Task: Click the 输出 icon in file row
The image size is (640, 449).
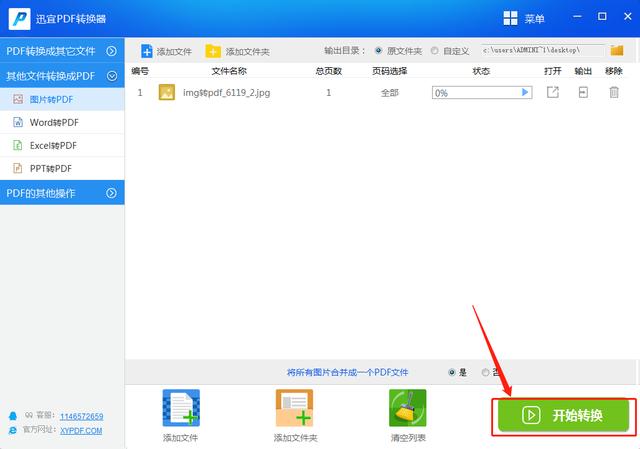Action: pos(583,92)
